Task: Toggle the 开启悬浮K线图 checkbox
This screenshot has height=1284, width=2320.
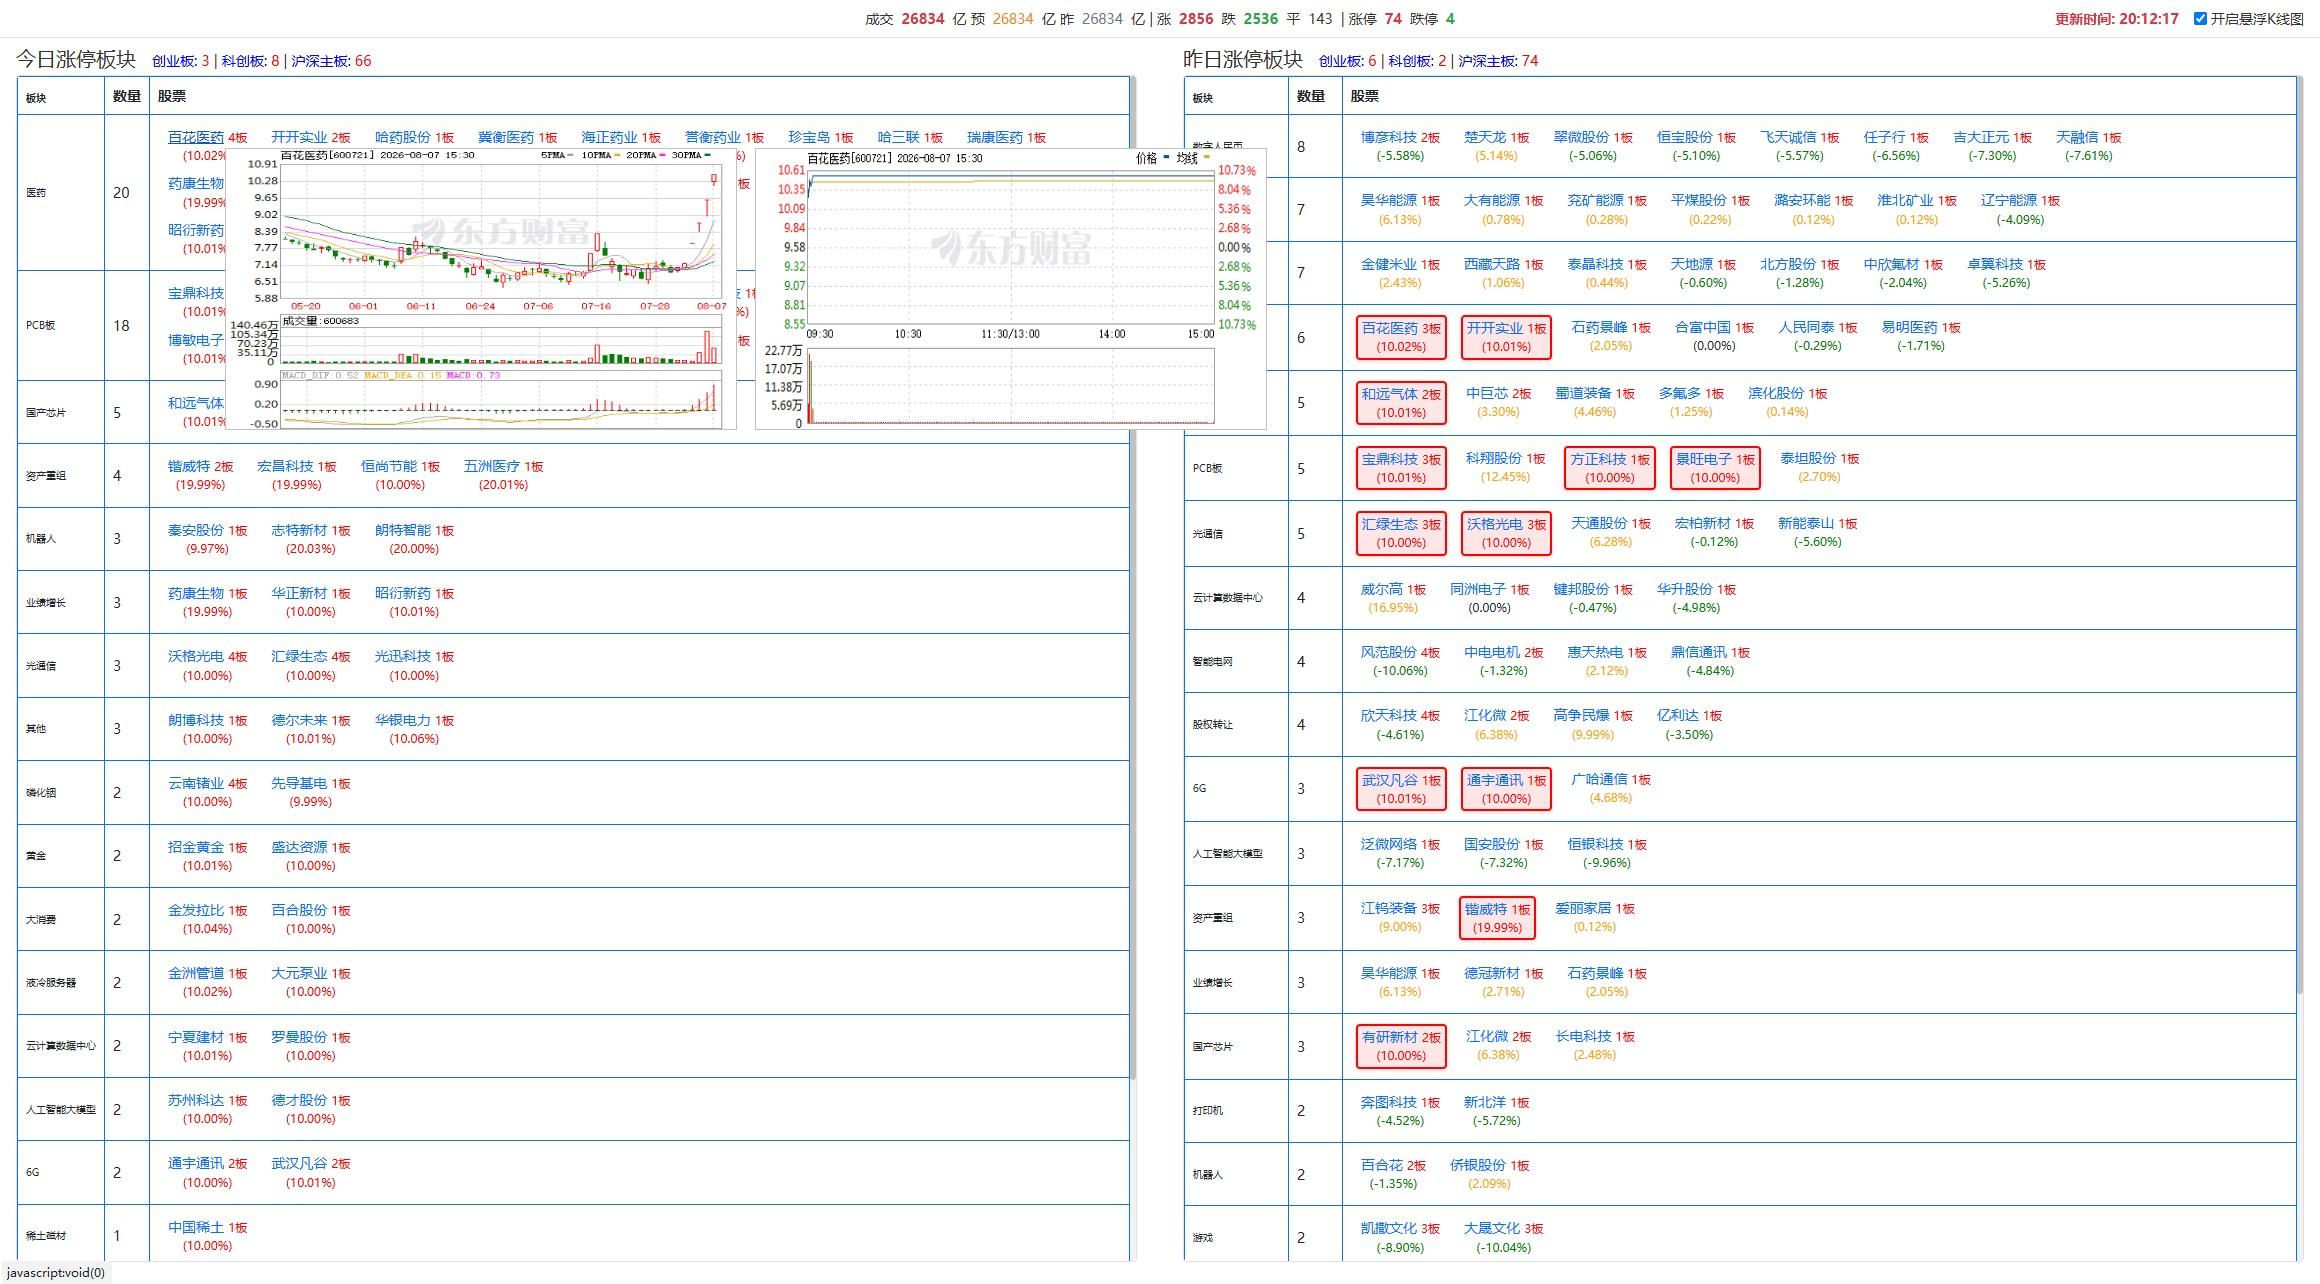Action: point(2200,18)
